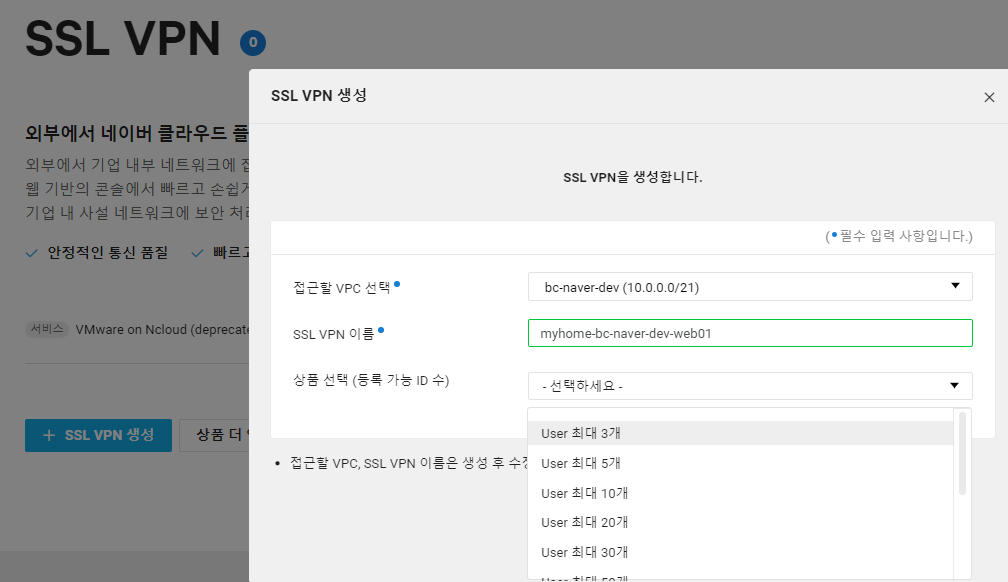Click the 0 count badge beside SSL VPN

[x=253, y=42]
